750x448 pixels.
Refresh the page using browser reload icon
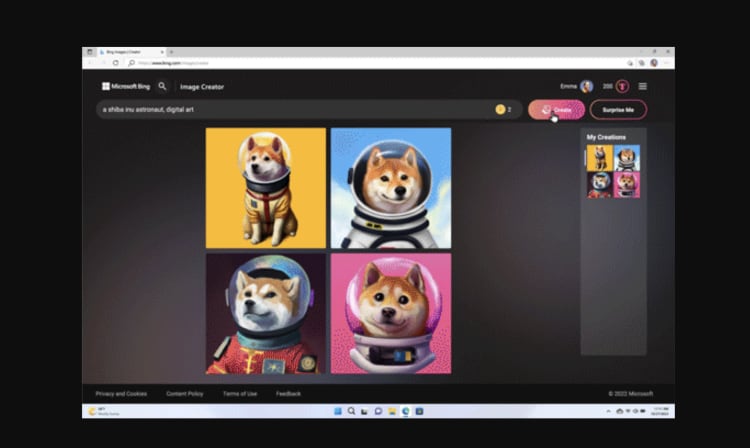[x=115, y=63]
